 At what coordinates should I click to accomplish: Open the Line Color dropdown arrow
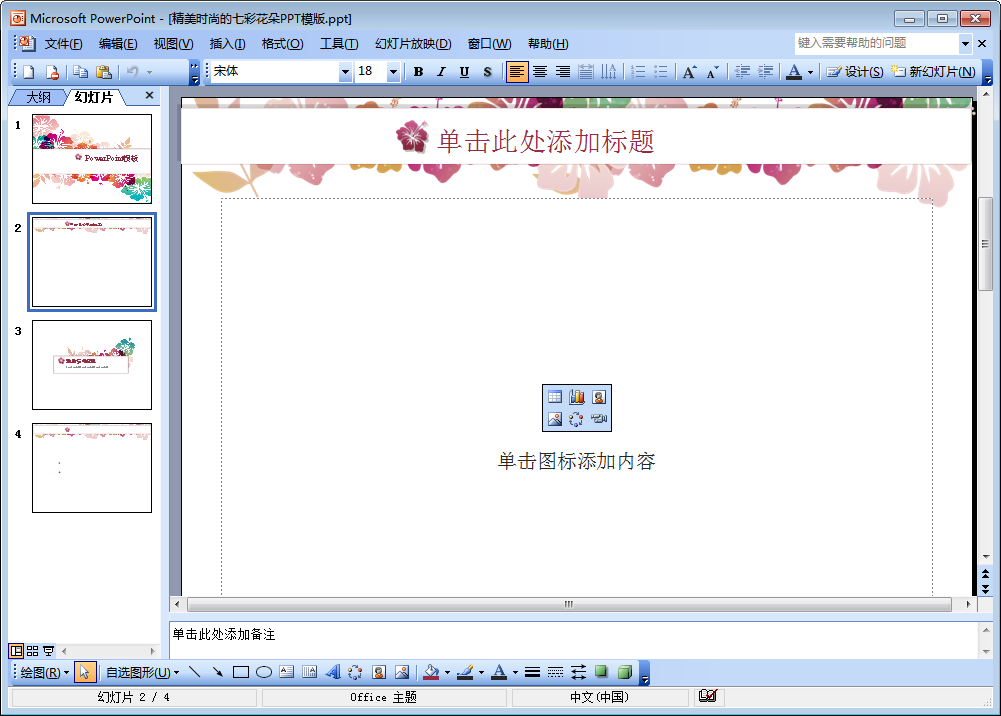tap(481, 673)
